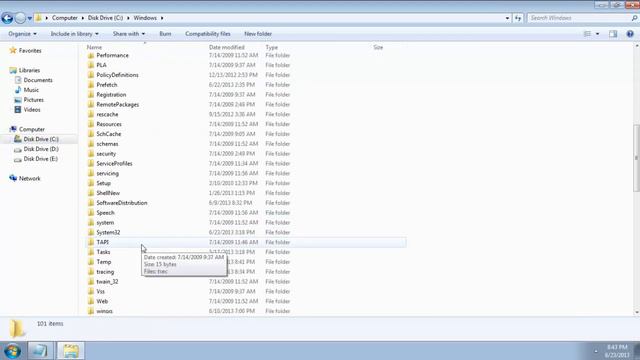Select the ServiceProfiles folder icon
The width and height of the screenshot is (640, 360).
tap(91, 163)
